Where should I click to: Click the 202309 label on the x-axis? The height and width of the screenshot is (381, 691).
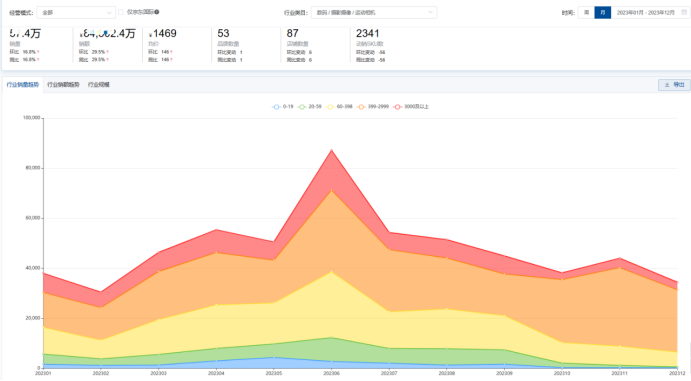coord(504,373)
